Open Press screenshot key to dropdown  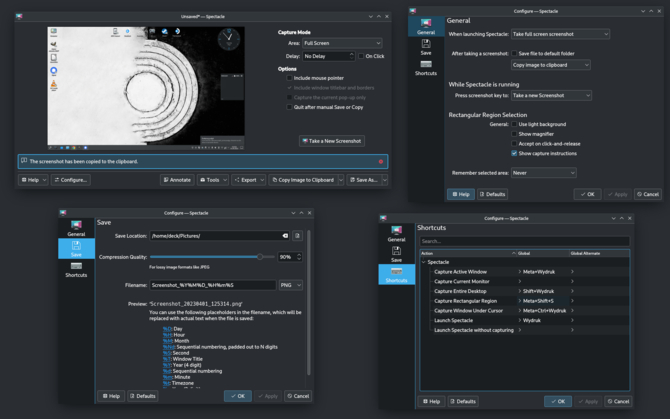pos(551,96)
